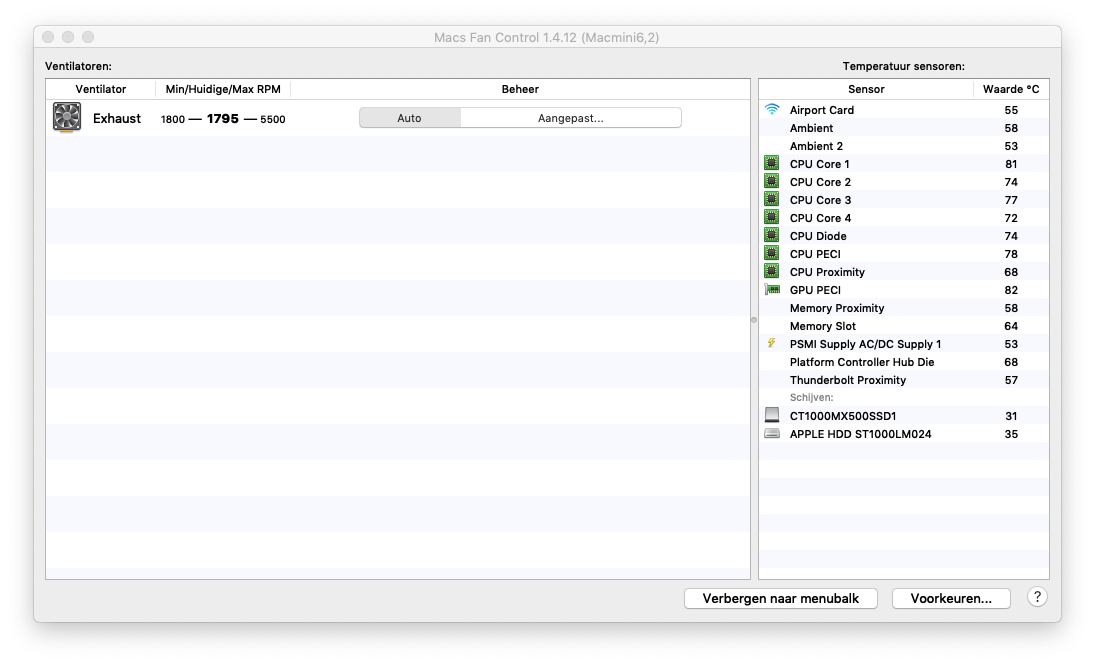Click the PSMI Supply lightning bolt icon
1095x664 pixels.
pos(772,344)
